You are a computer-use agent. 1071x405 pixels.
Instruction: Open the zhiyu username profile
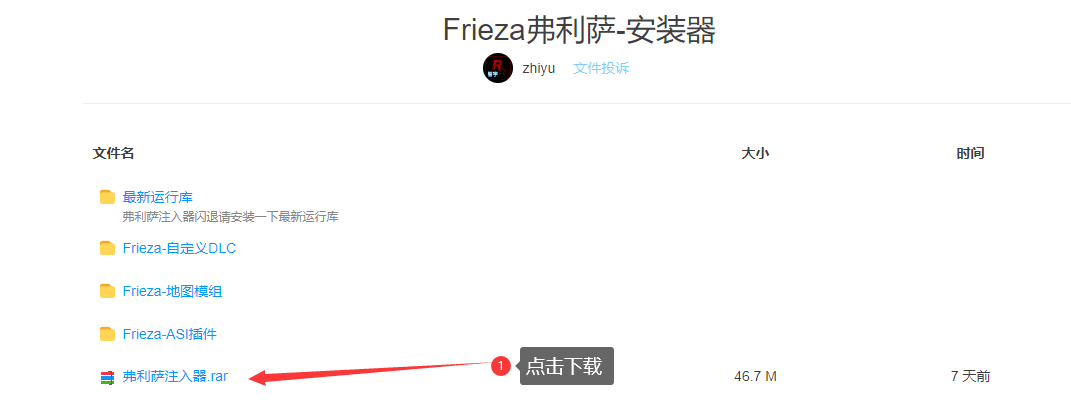tap(539, 68)
